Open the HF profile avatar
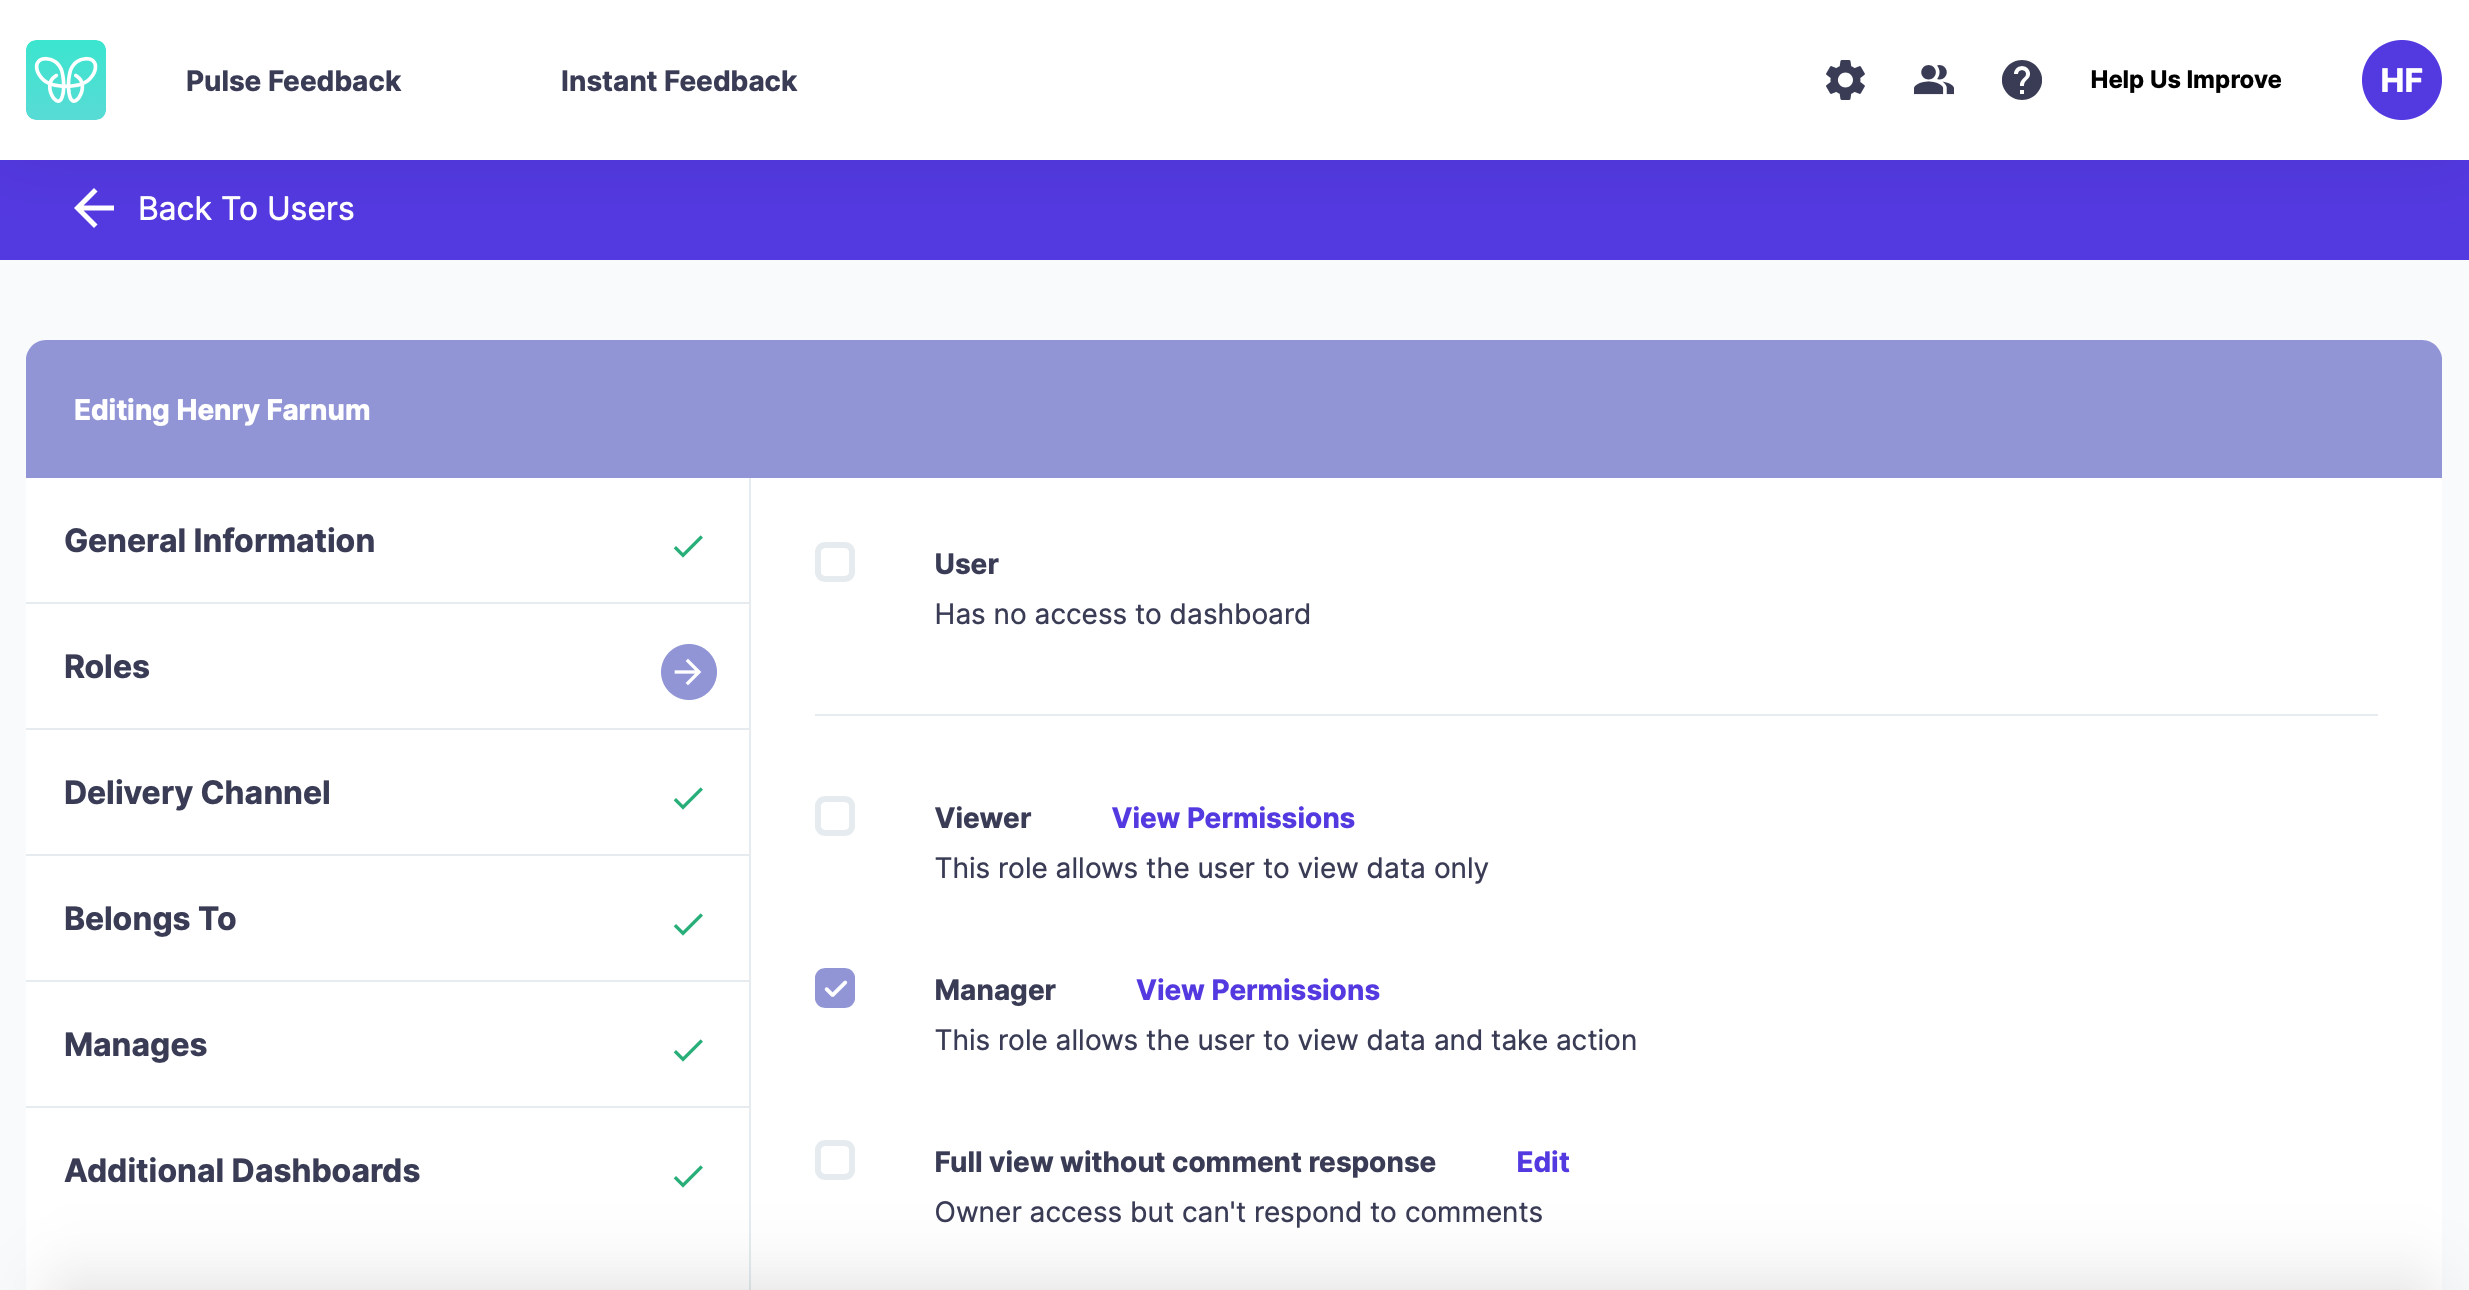This screenshot has height=1290, width=2469. click(2401, 80)
